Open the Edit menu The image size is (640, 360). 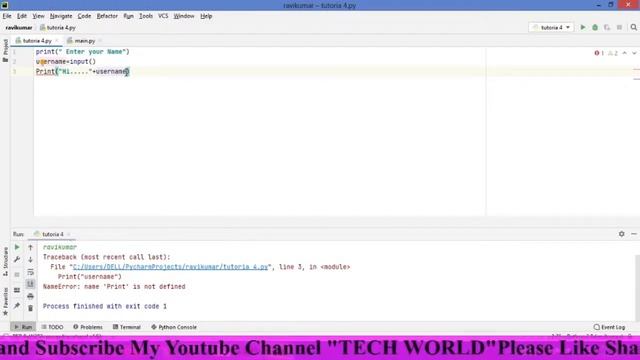(x=22, y=16)
